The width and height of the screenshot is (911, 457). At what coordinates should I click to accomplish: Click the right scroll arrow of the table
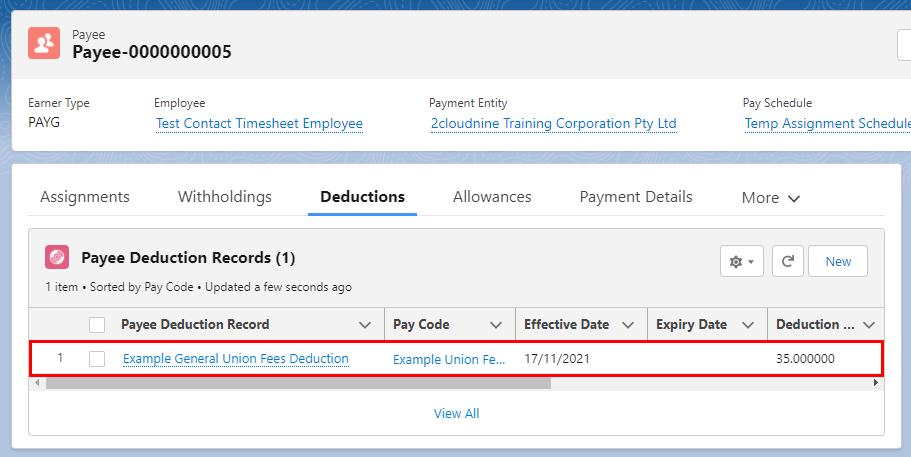[x=876, y=383]
